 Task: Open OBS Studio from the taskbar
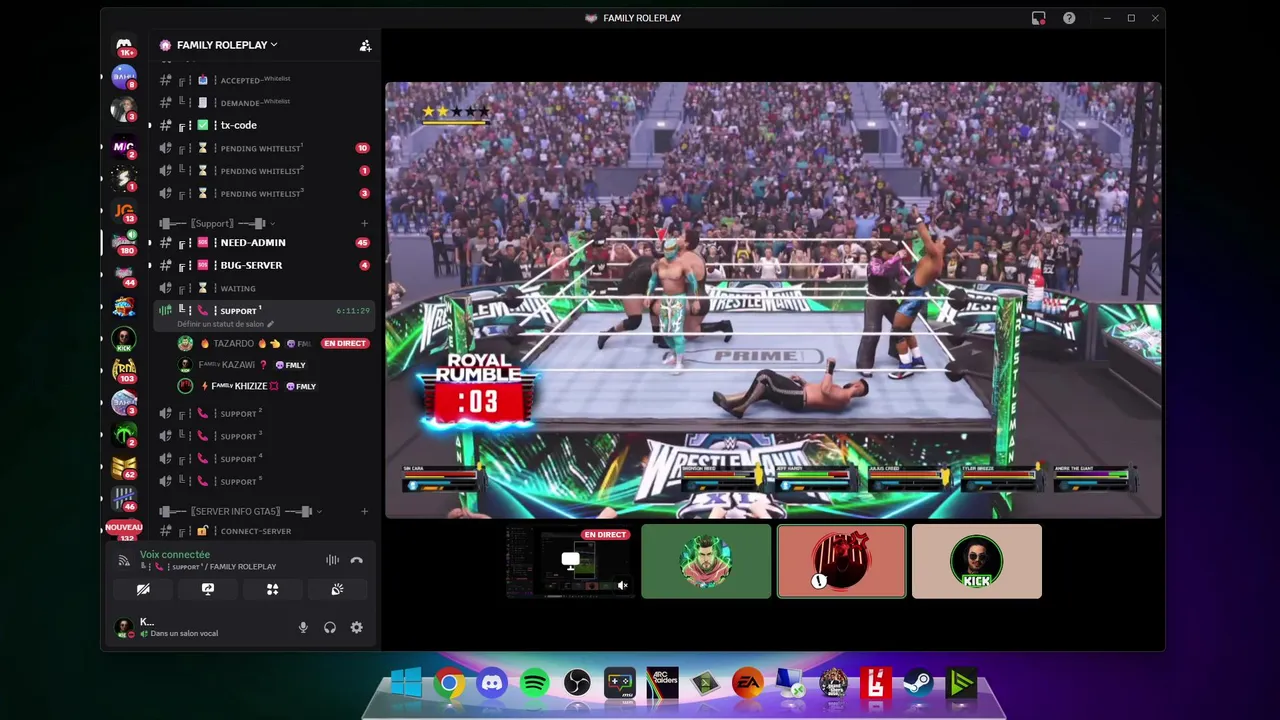coord(577,684)
